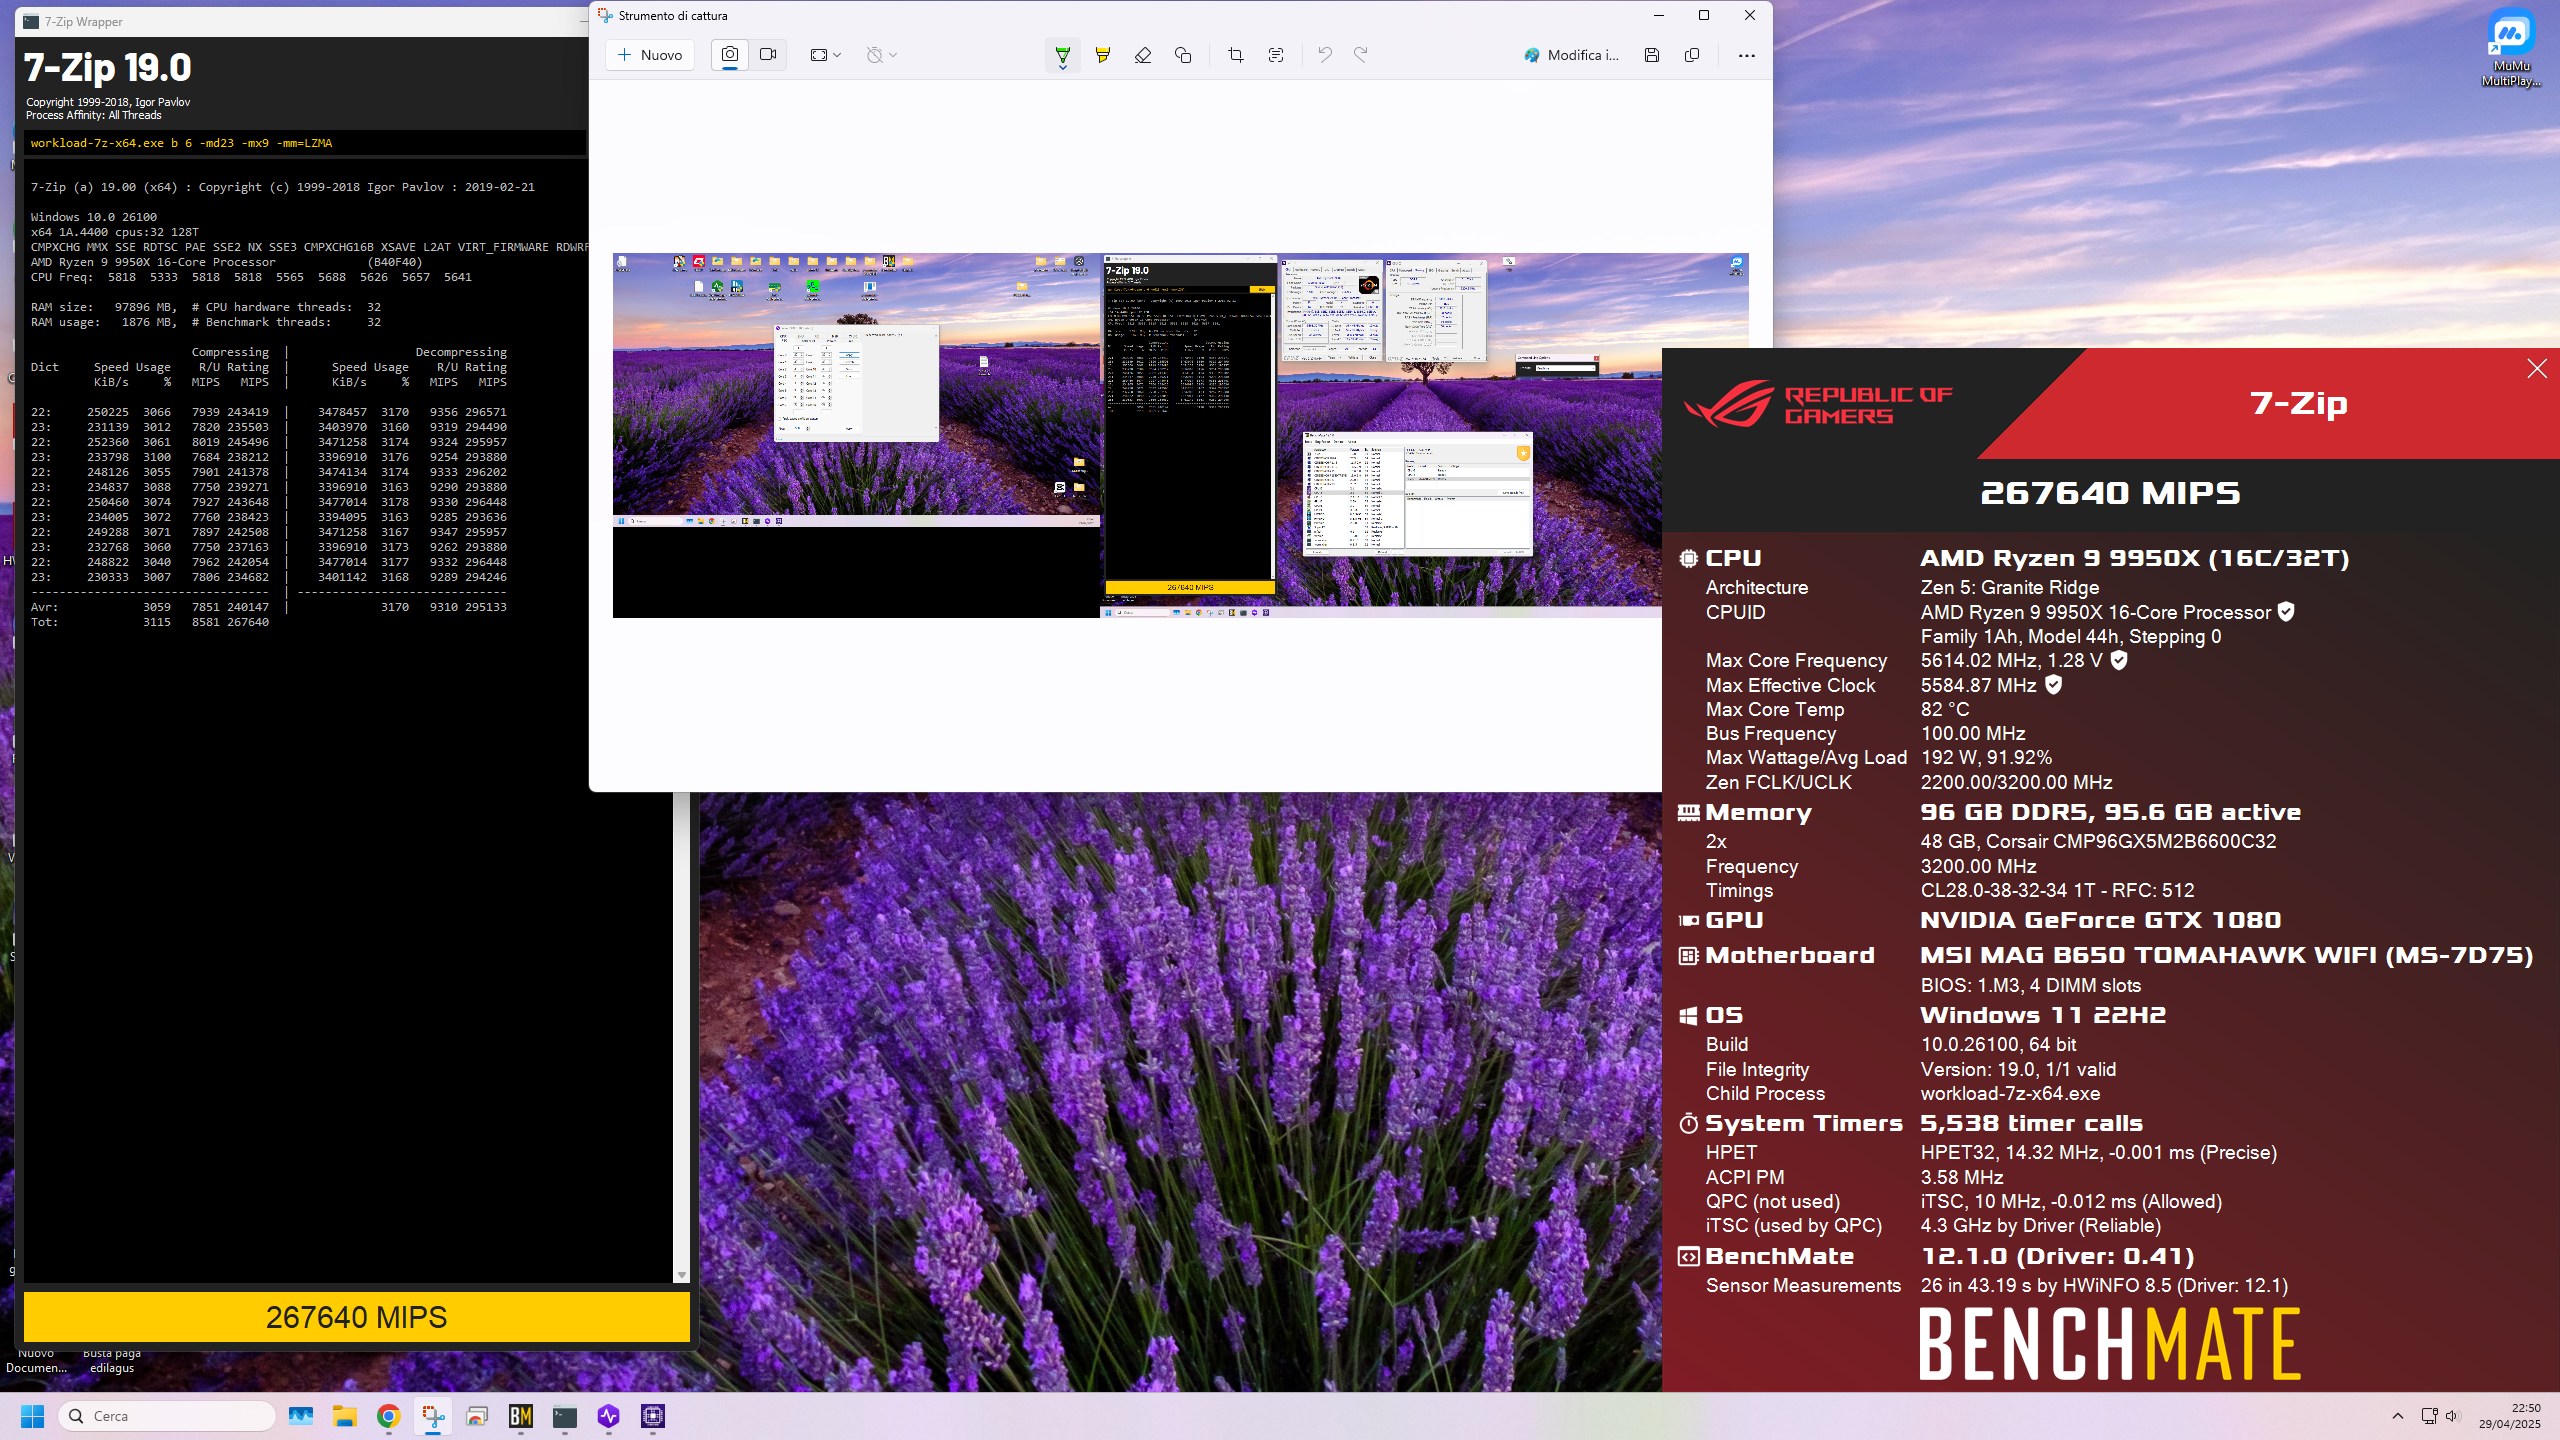The height and width of the screenshot is (1440, 2560).
Task: Open File Explorer from taskbar
Action: tap(345, 1416)
